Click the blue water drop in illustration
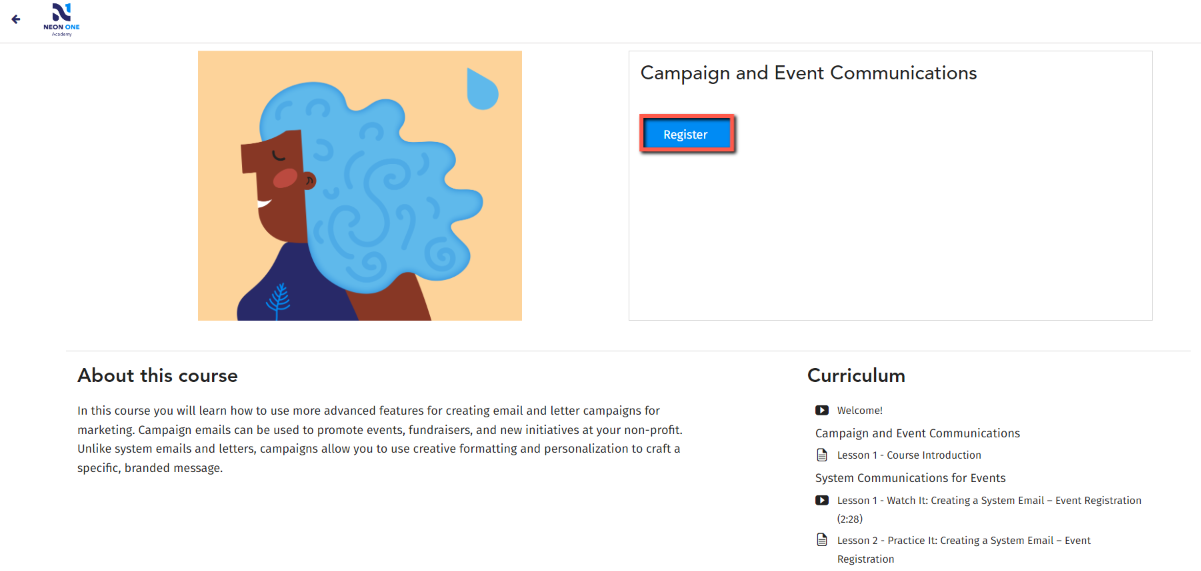This screenshot has height=571, width=1201. point(482,88)
